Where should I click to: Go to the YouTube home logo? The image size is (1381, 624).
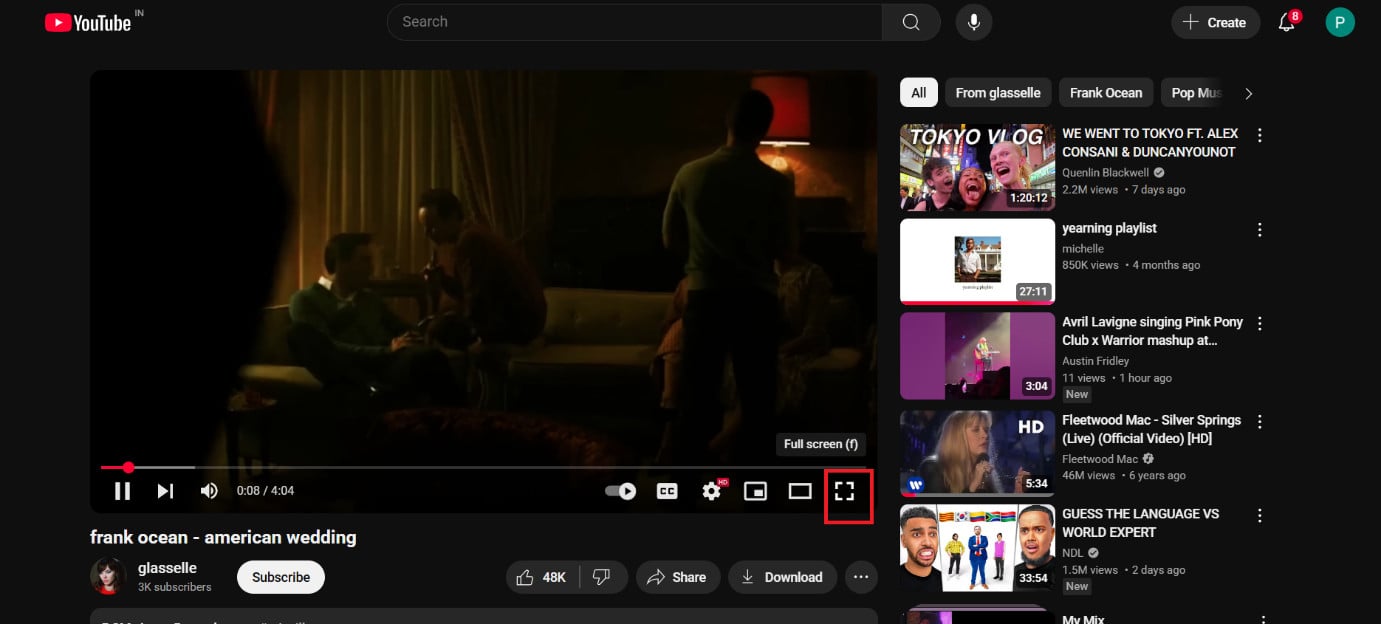pyautogui.click(x=88, y=22)
